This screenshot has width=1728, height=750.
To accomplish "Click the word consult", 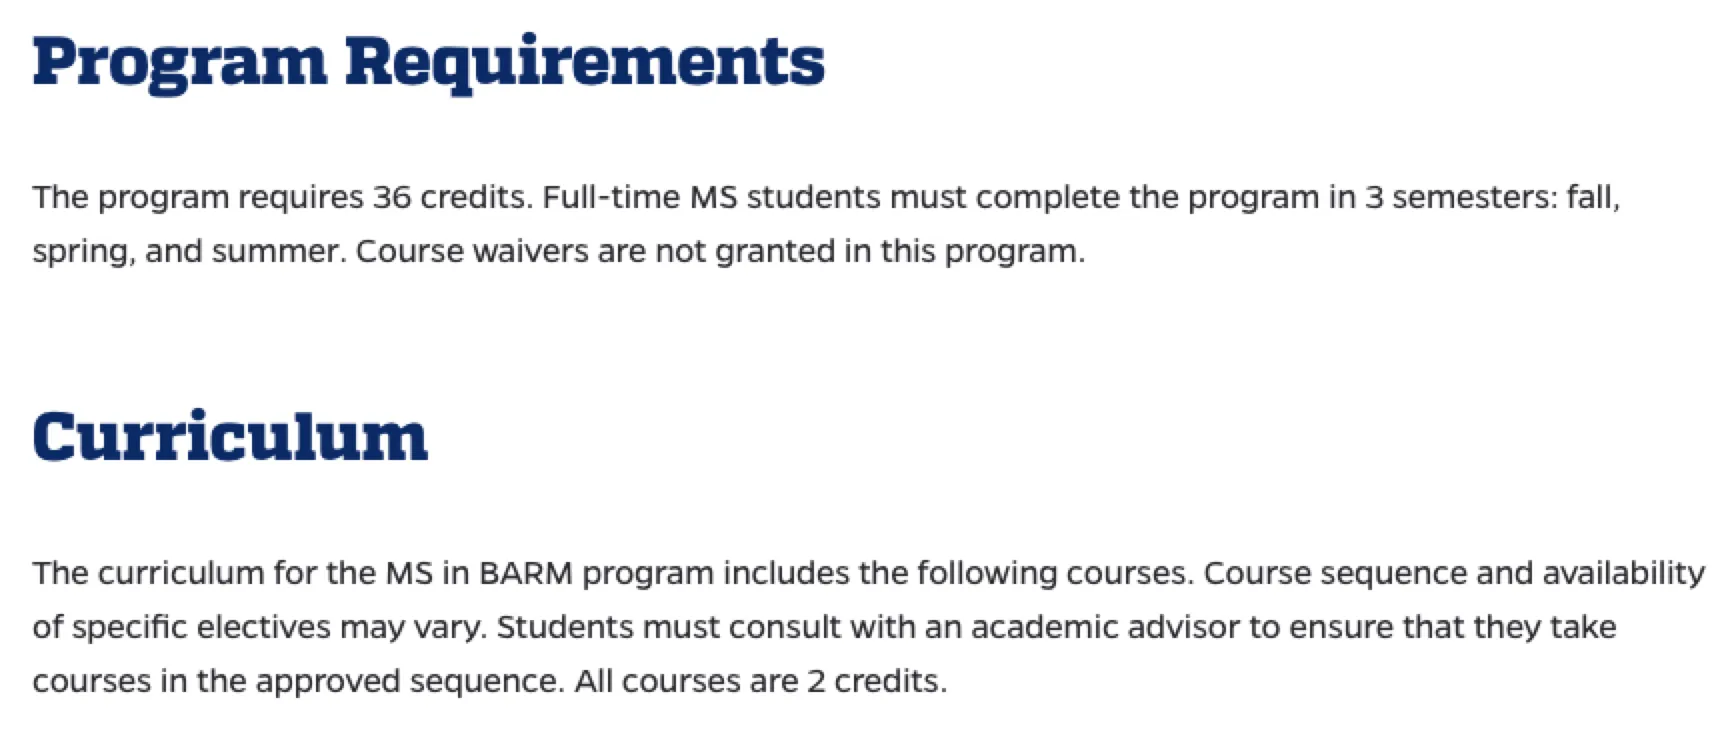I will (787, 627).
